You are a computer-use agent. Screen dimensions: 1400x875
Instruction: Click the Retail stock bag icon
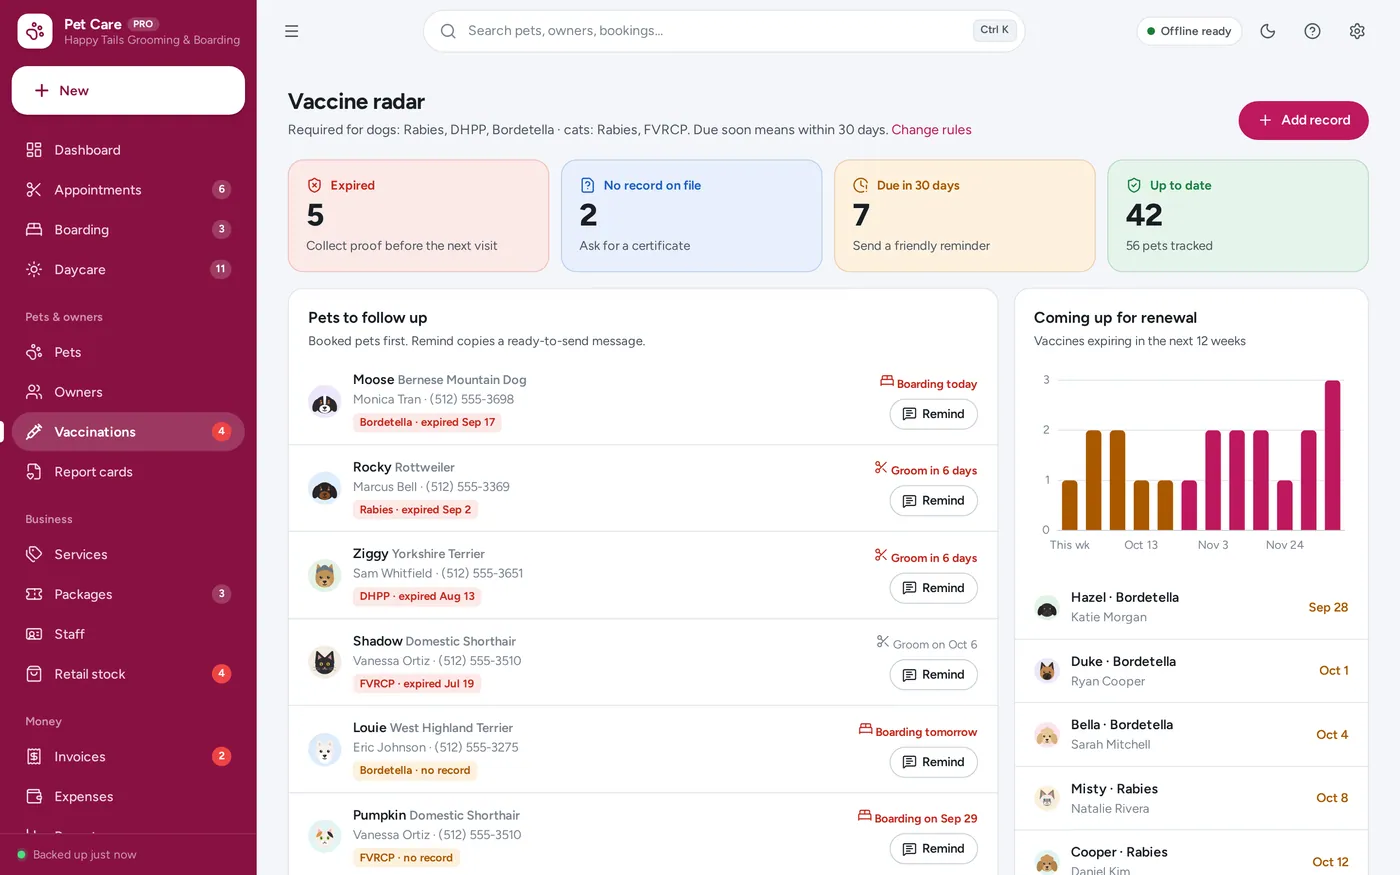pyautogui.click(x=34, y=674)
